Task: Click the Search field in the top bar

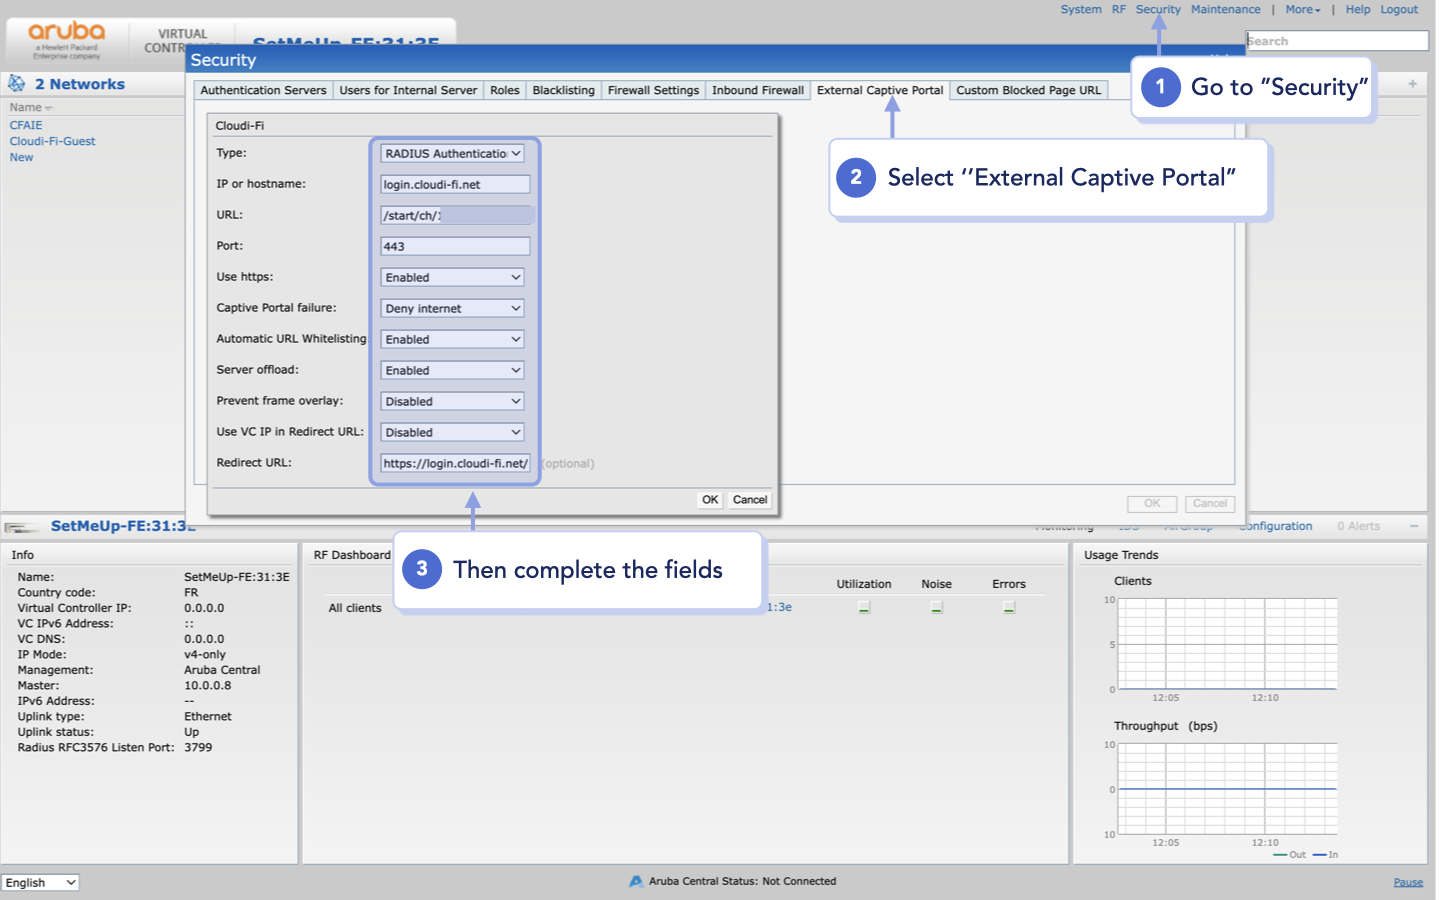Action: pos(1337,40)
